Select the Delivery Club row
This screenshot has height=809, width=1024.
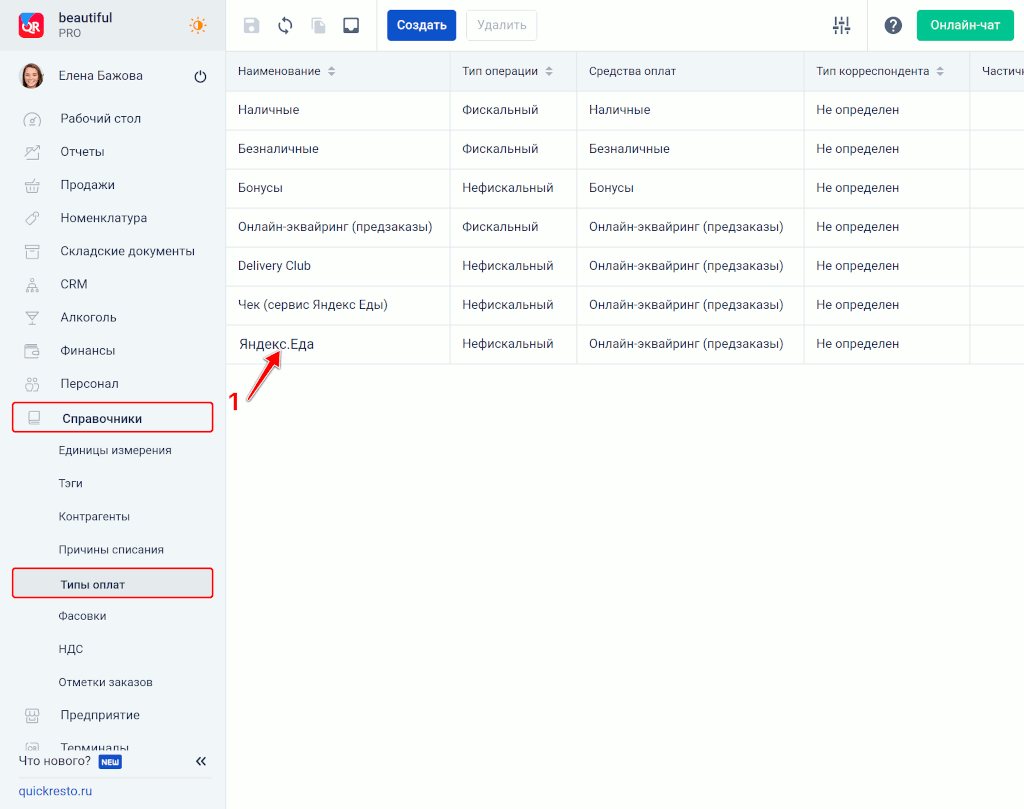[x=625, y=266]
